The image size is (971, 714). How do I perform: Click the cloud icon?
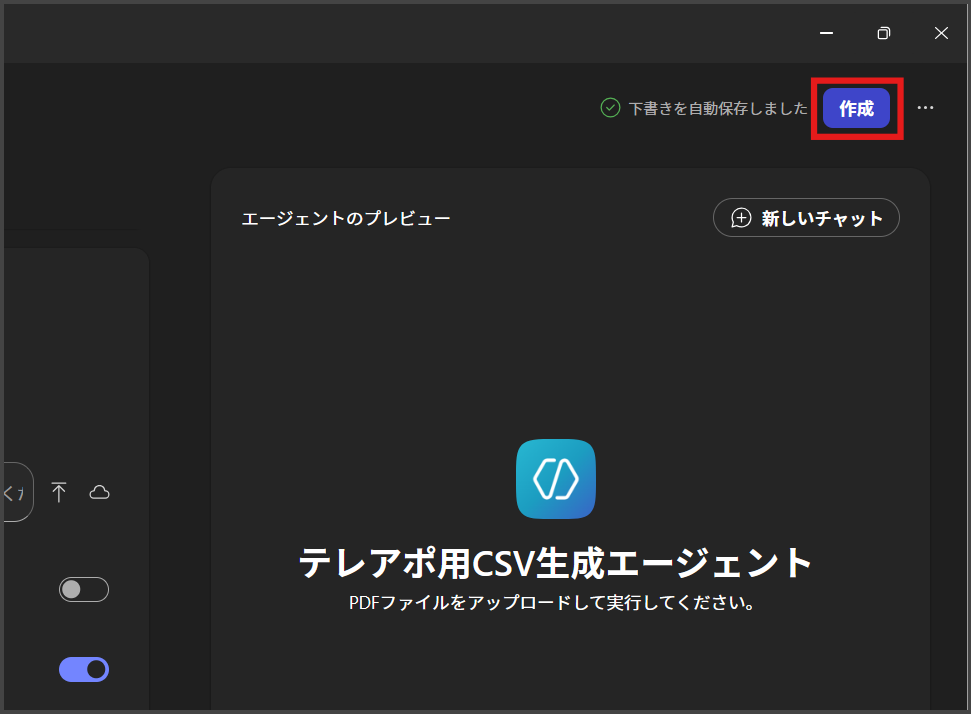(x=99, y=492)
